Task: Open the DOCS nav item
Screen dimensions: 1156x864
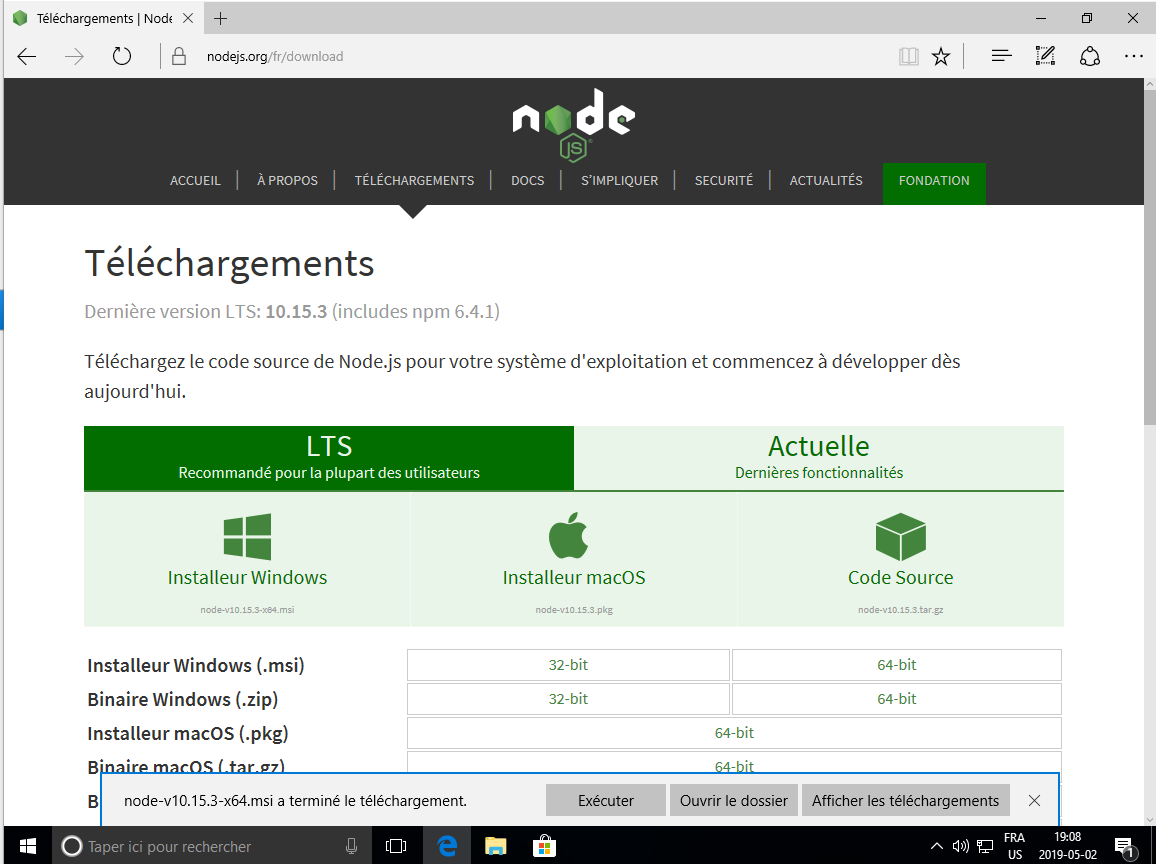Action: 528,181
